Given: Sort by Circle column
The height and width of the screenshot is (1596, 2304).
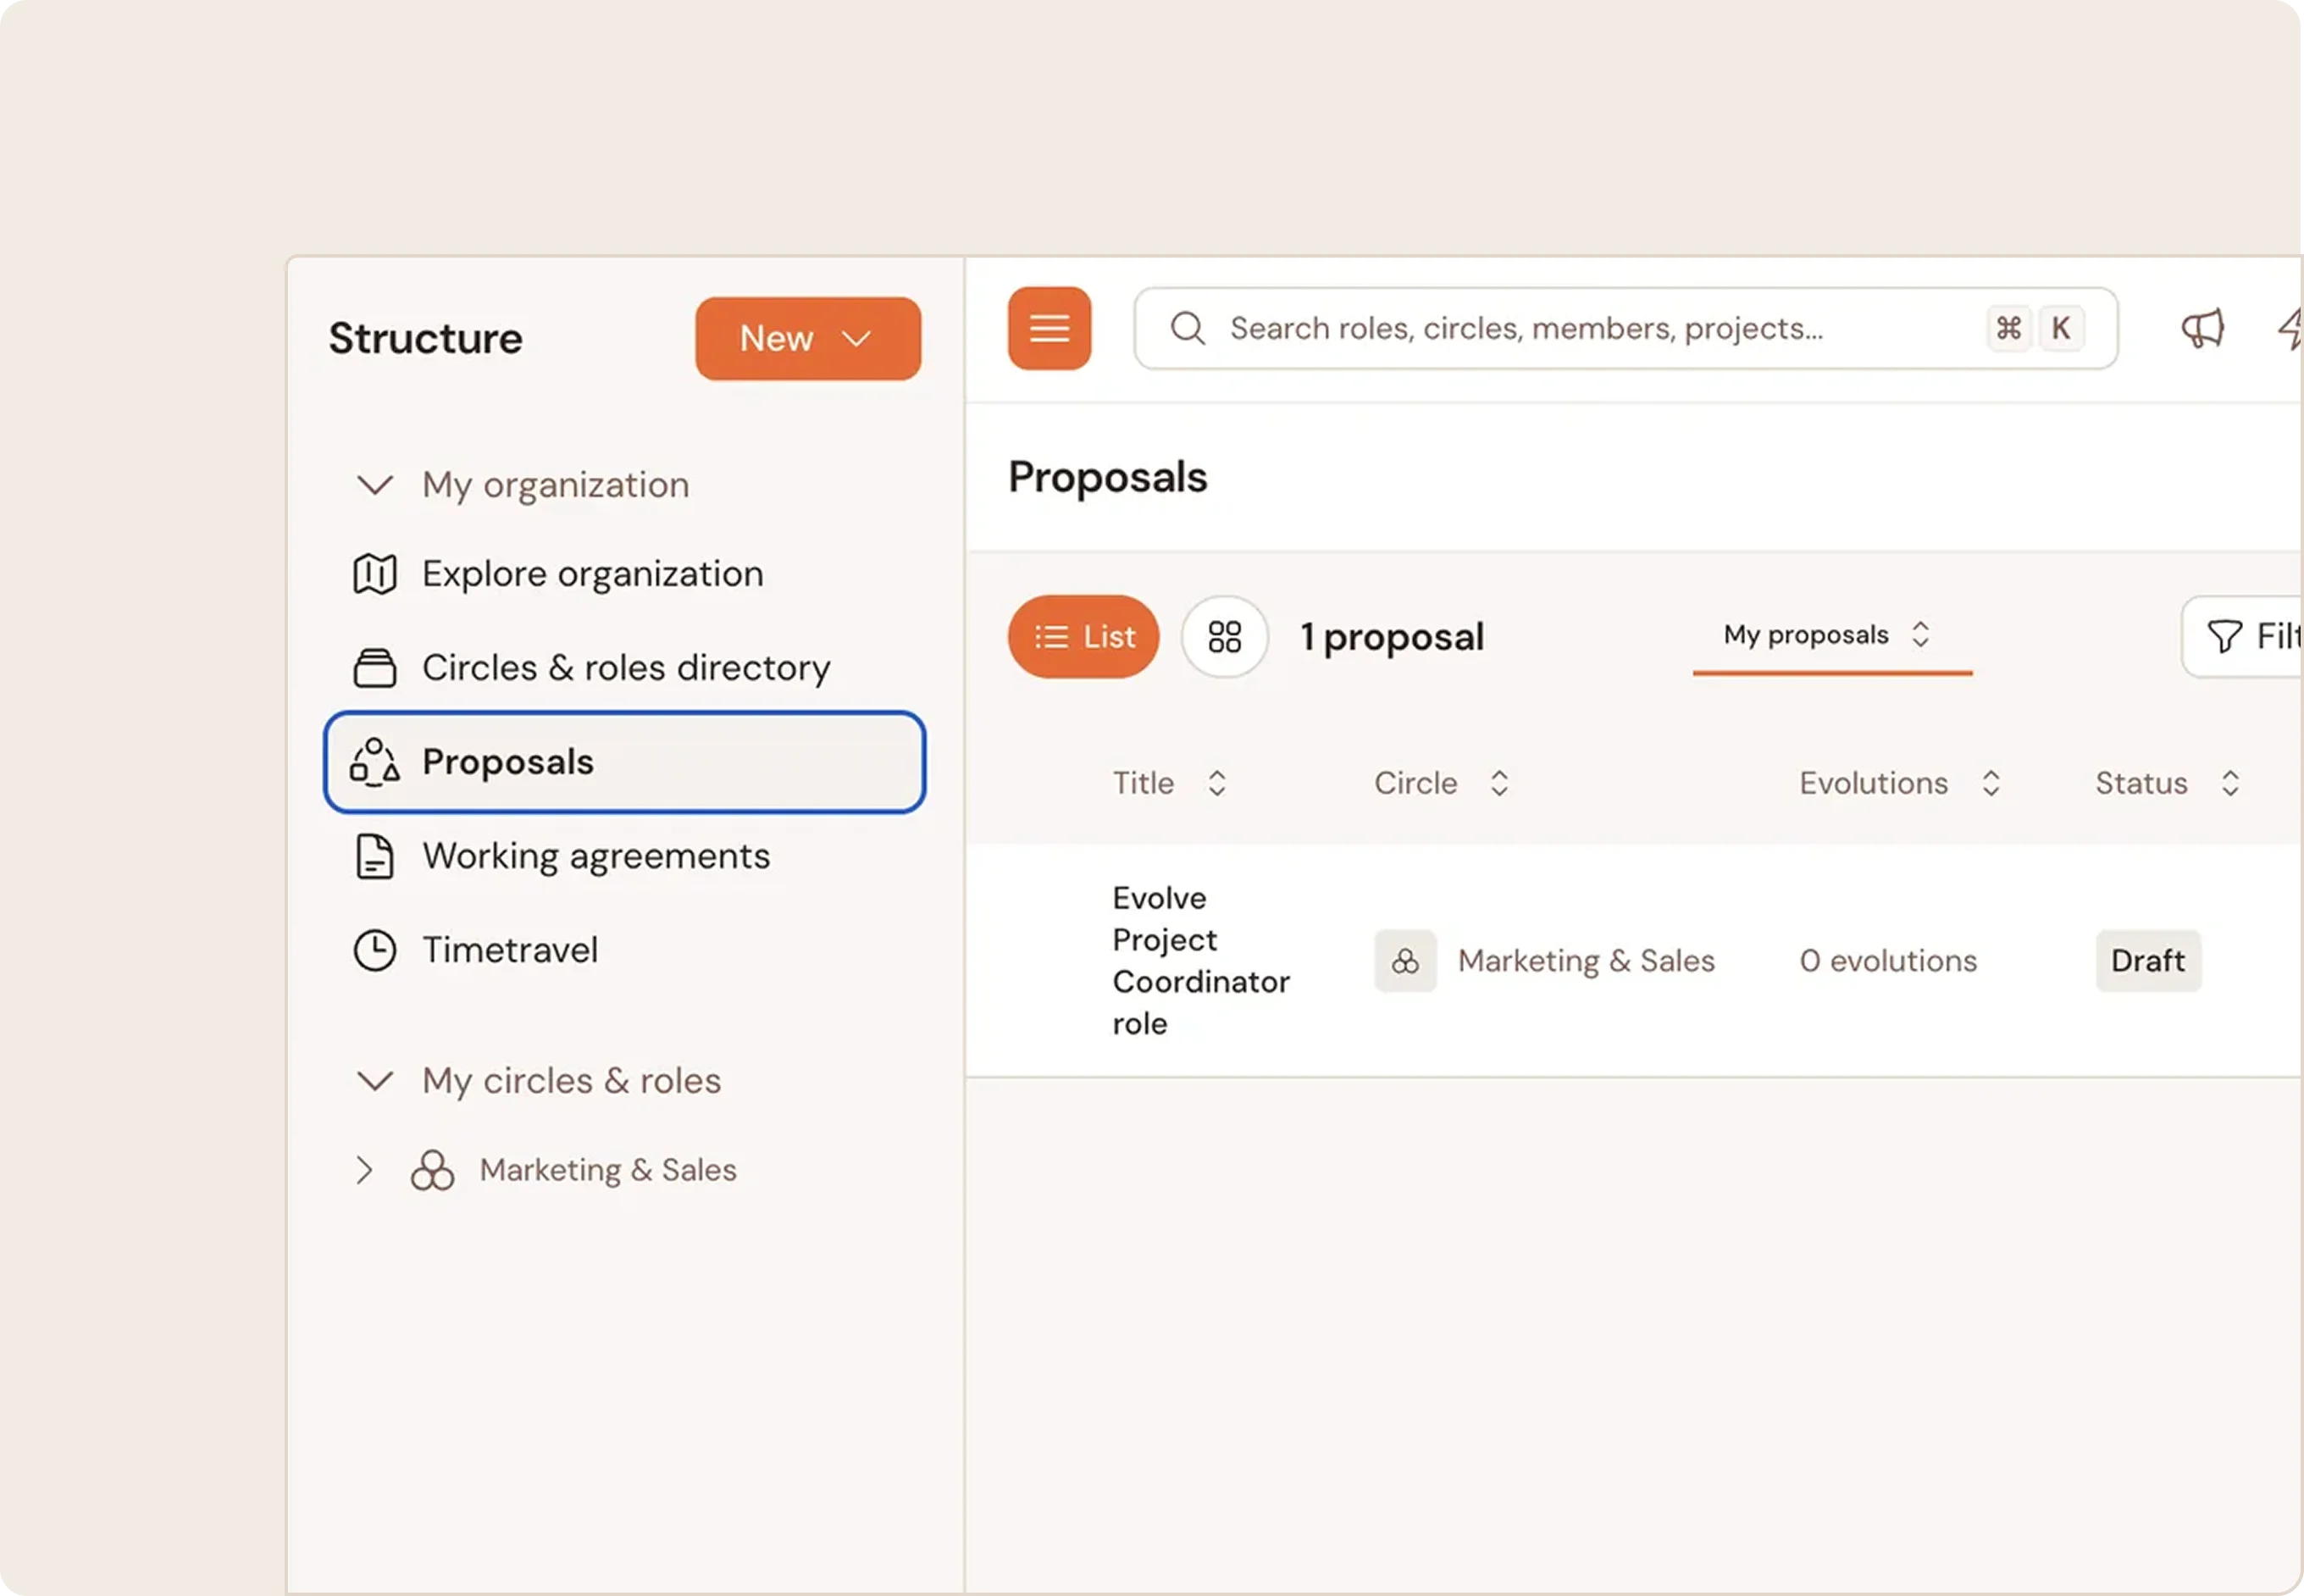Looking at the screenshot, I should (1442, 783).
